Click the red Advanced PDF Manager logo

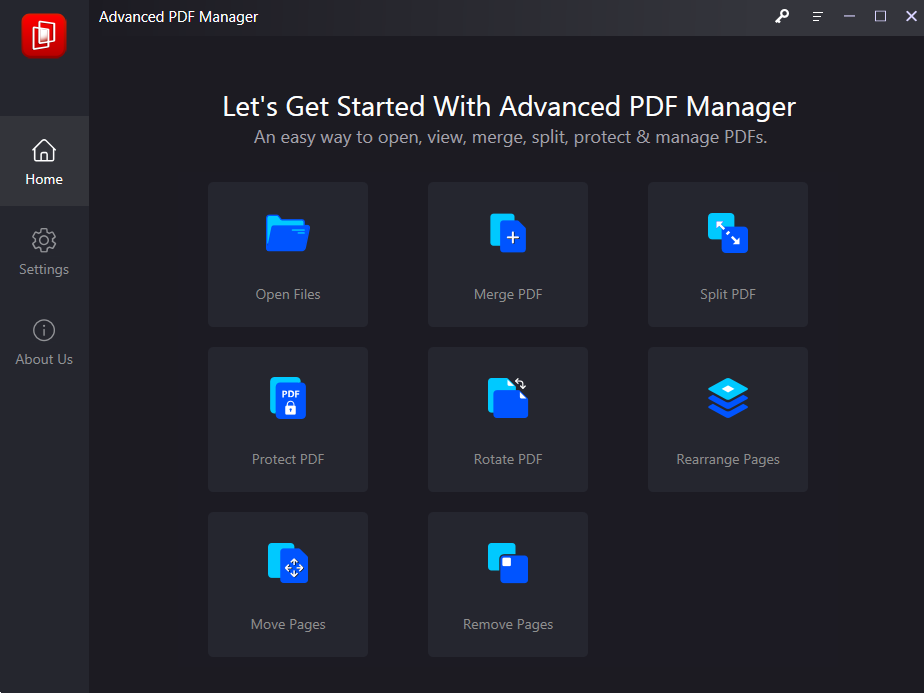point(44,35)
